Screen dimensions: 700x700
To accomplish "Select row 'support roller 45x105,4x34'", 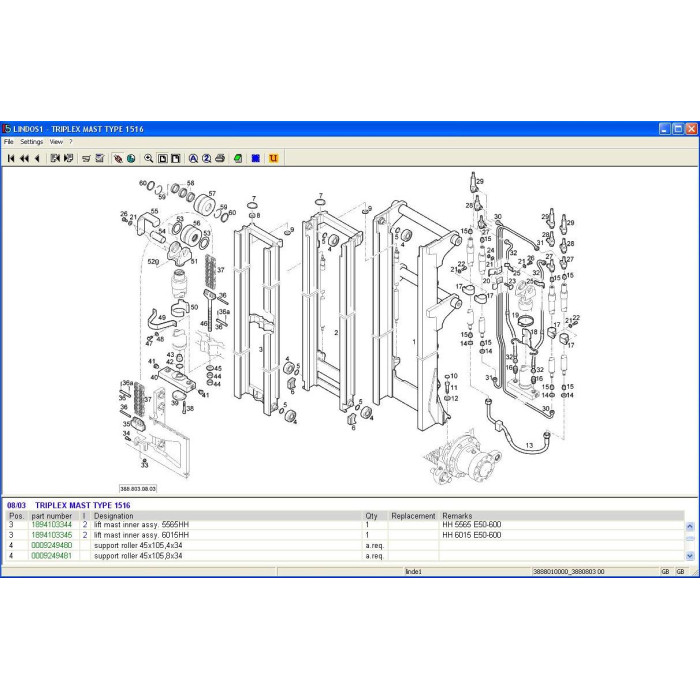I will pos(345,545).
